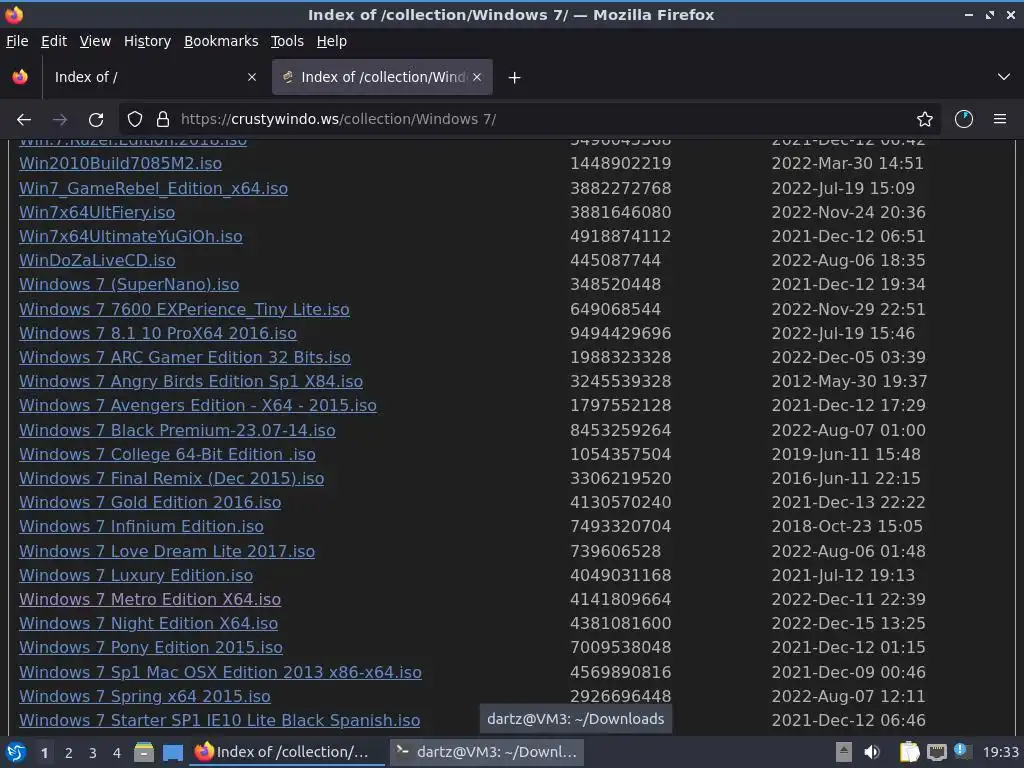Screen dimensions: 1024x768
Task: Click the URL address bar
Action: pos(529,120)
